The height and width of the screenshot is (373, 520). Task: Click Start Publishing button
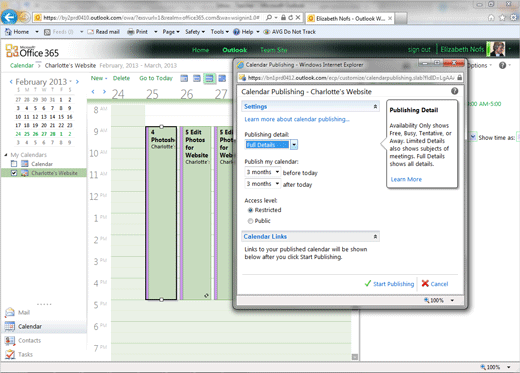click(389, 284)
